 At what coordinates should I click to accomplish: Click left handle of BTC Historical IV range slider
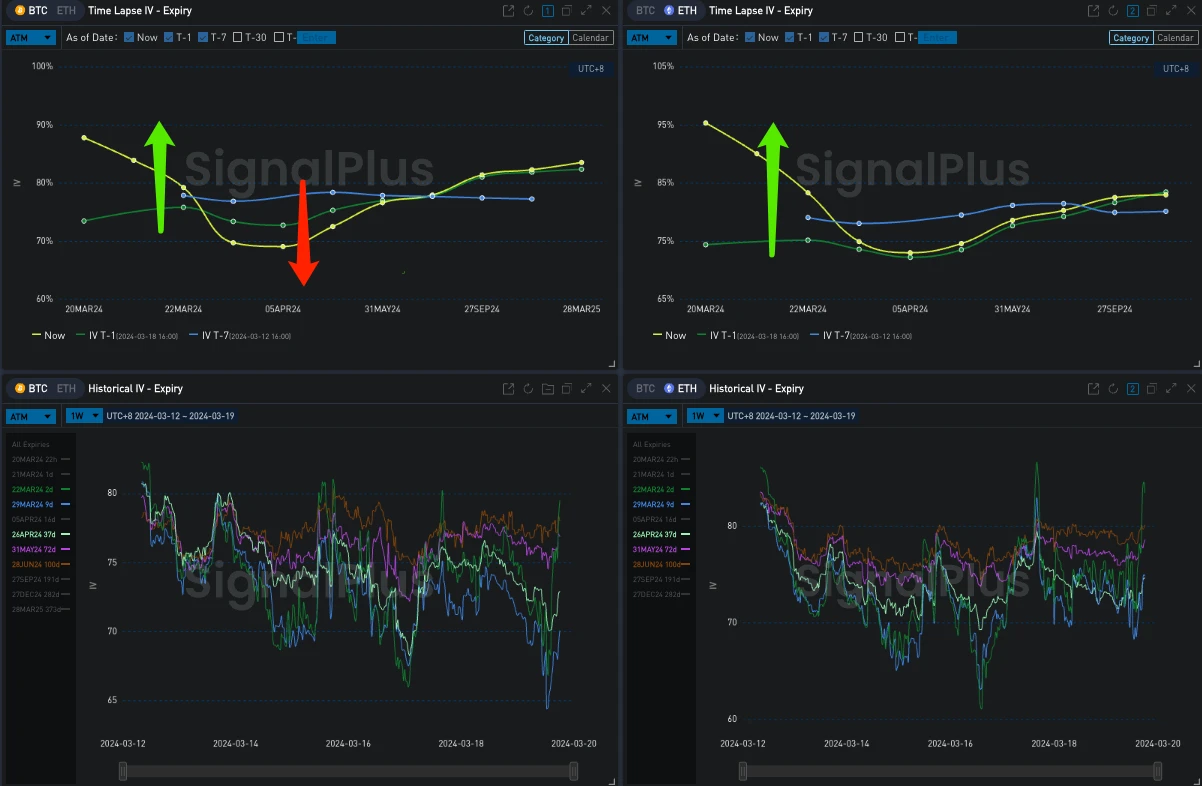tap(123, 771)
